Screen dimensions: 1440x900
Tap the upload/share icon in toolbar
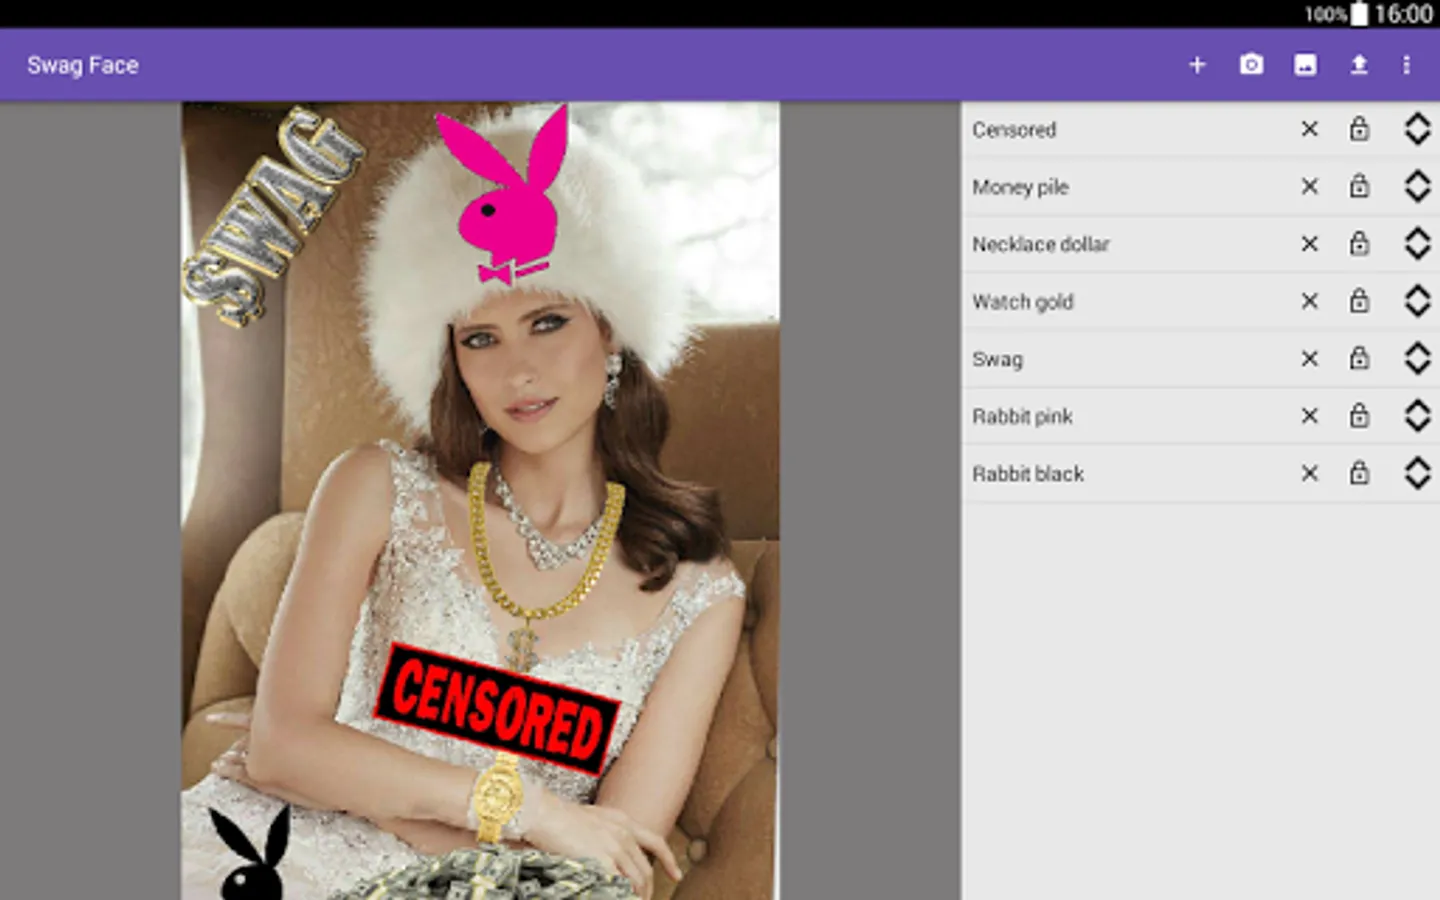(x=1359, y=65)
